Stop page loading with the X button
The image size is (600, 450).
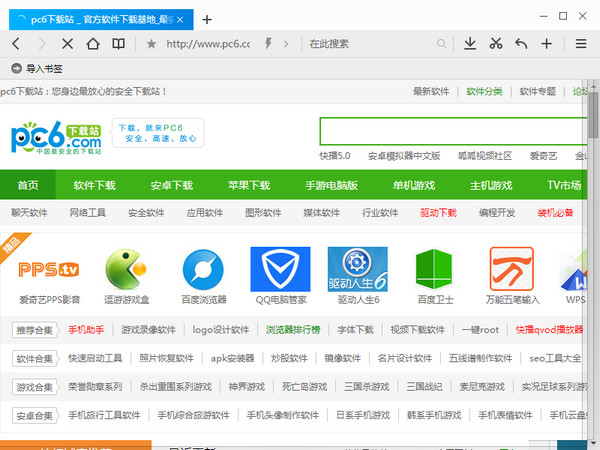point(67,44)
